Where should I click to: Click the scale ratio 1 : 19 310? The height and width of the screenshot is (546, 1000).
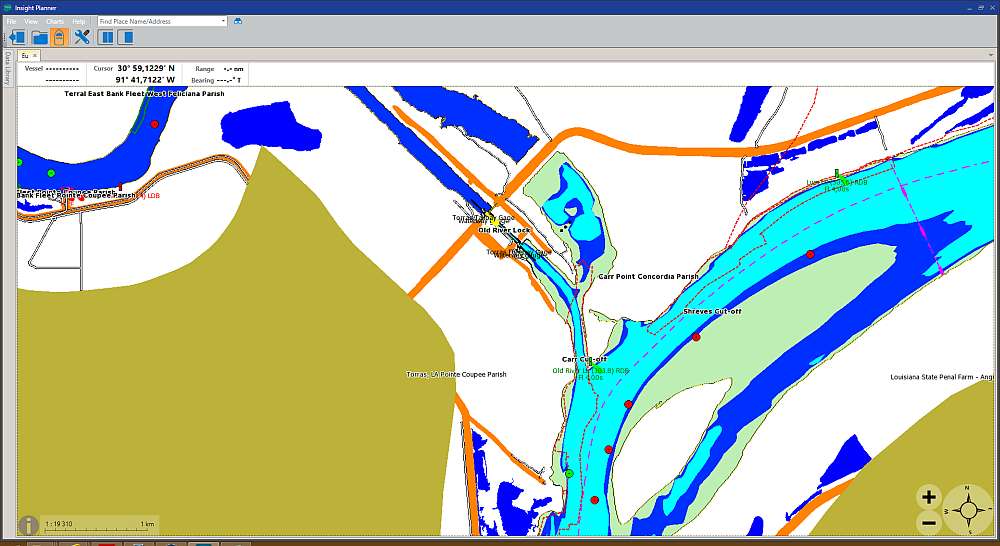59,524
